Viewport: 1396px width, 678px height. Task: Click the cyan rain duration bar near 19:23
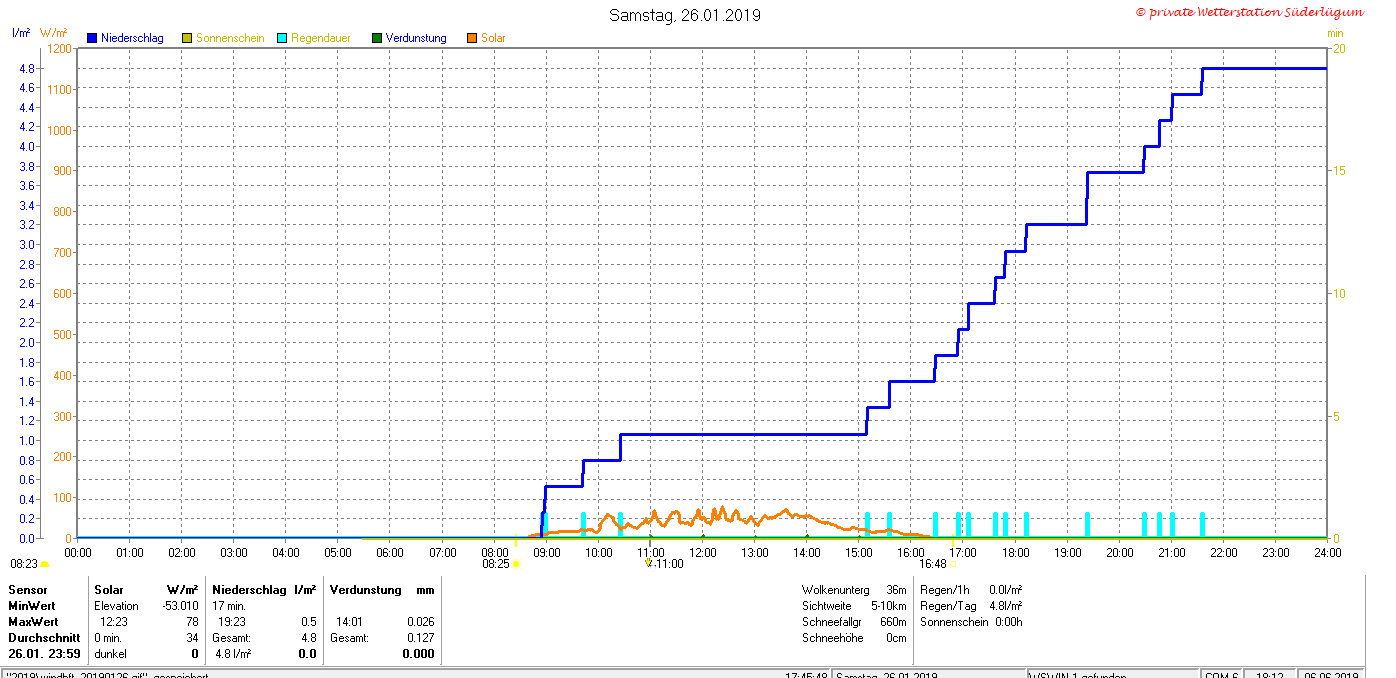(x=1087, y=525)
